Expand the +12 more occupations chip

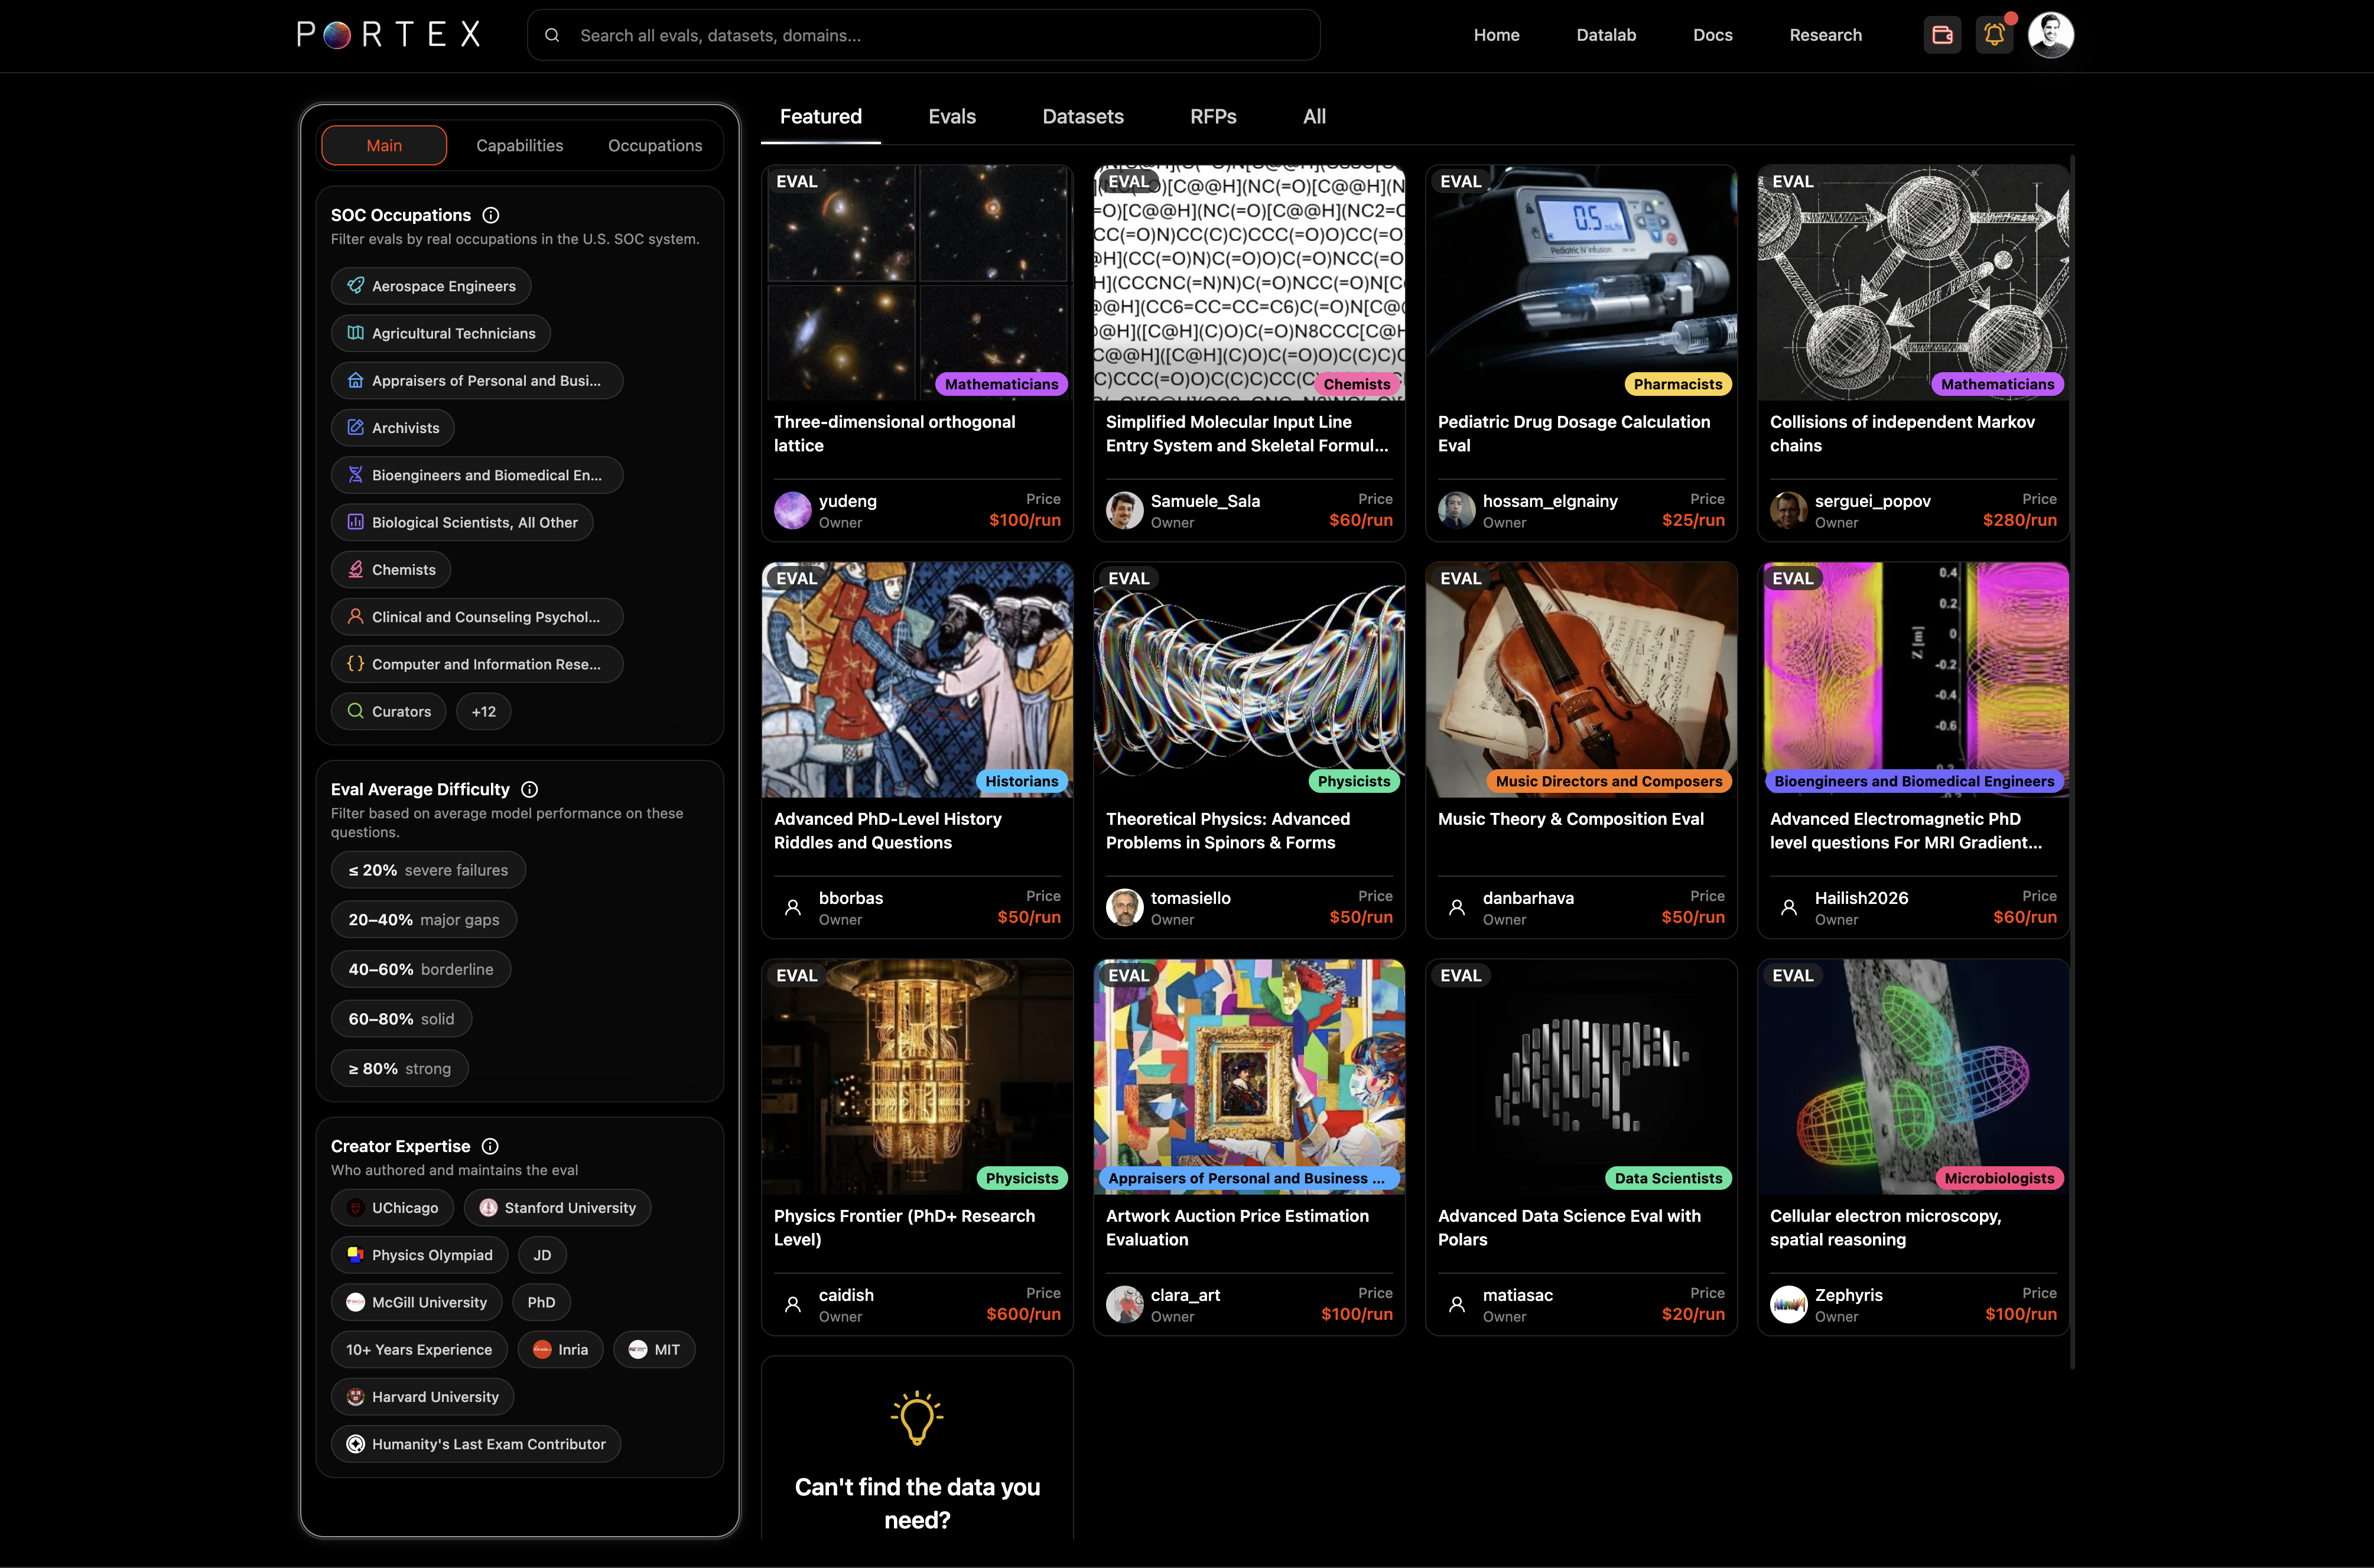pos(483,712)
